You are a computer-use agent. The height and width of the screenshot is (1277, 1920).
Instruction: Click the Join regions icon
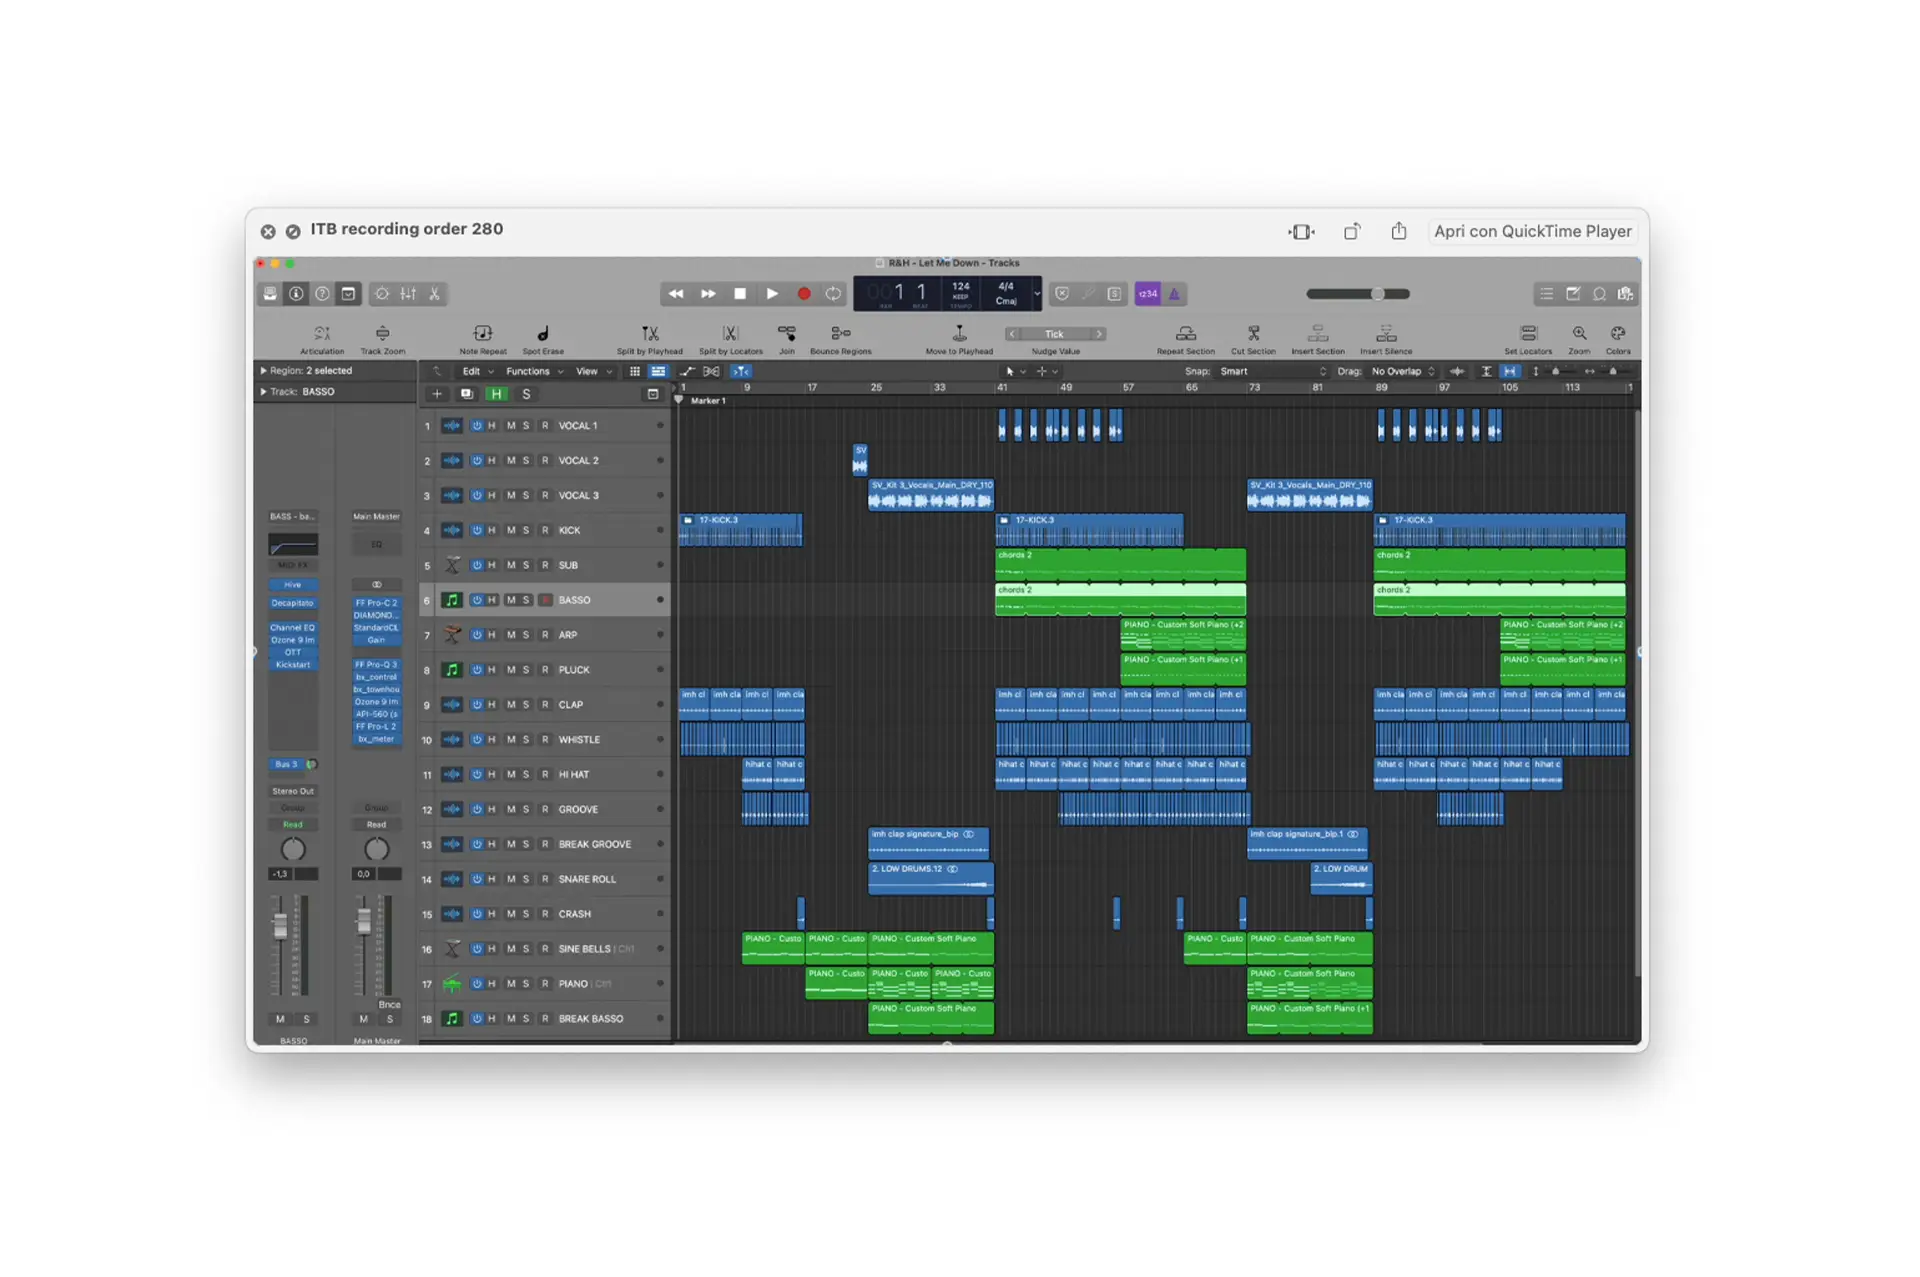click(x=787, y=334)
